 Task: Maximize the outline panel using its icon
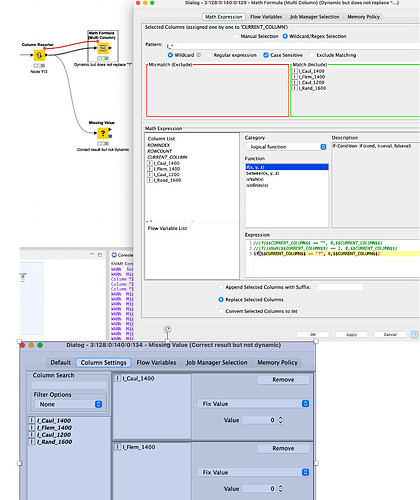(x=100, y=255)
